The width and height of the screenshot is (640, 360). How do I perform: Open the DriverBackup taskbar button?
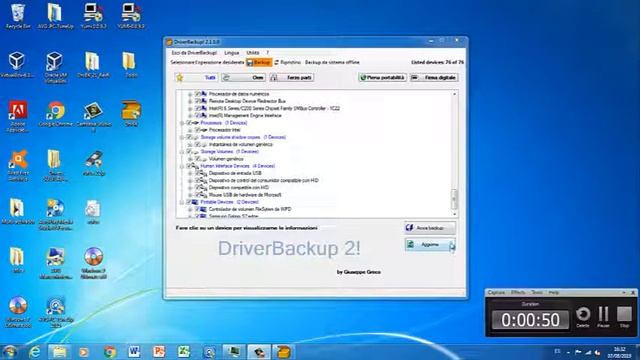[283, 351]
